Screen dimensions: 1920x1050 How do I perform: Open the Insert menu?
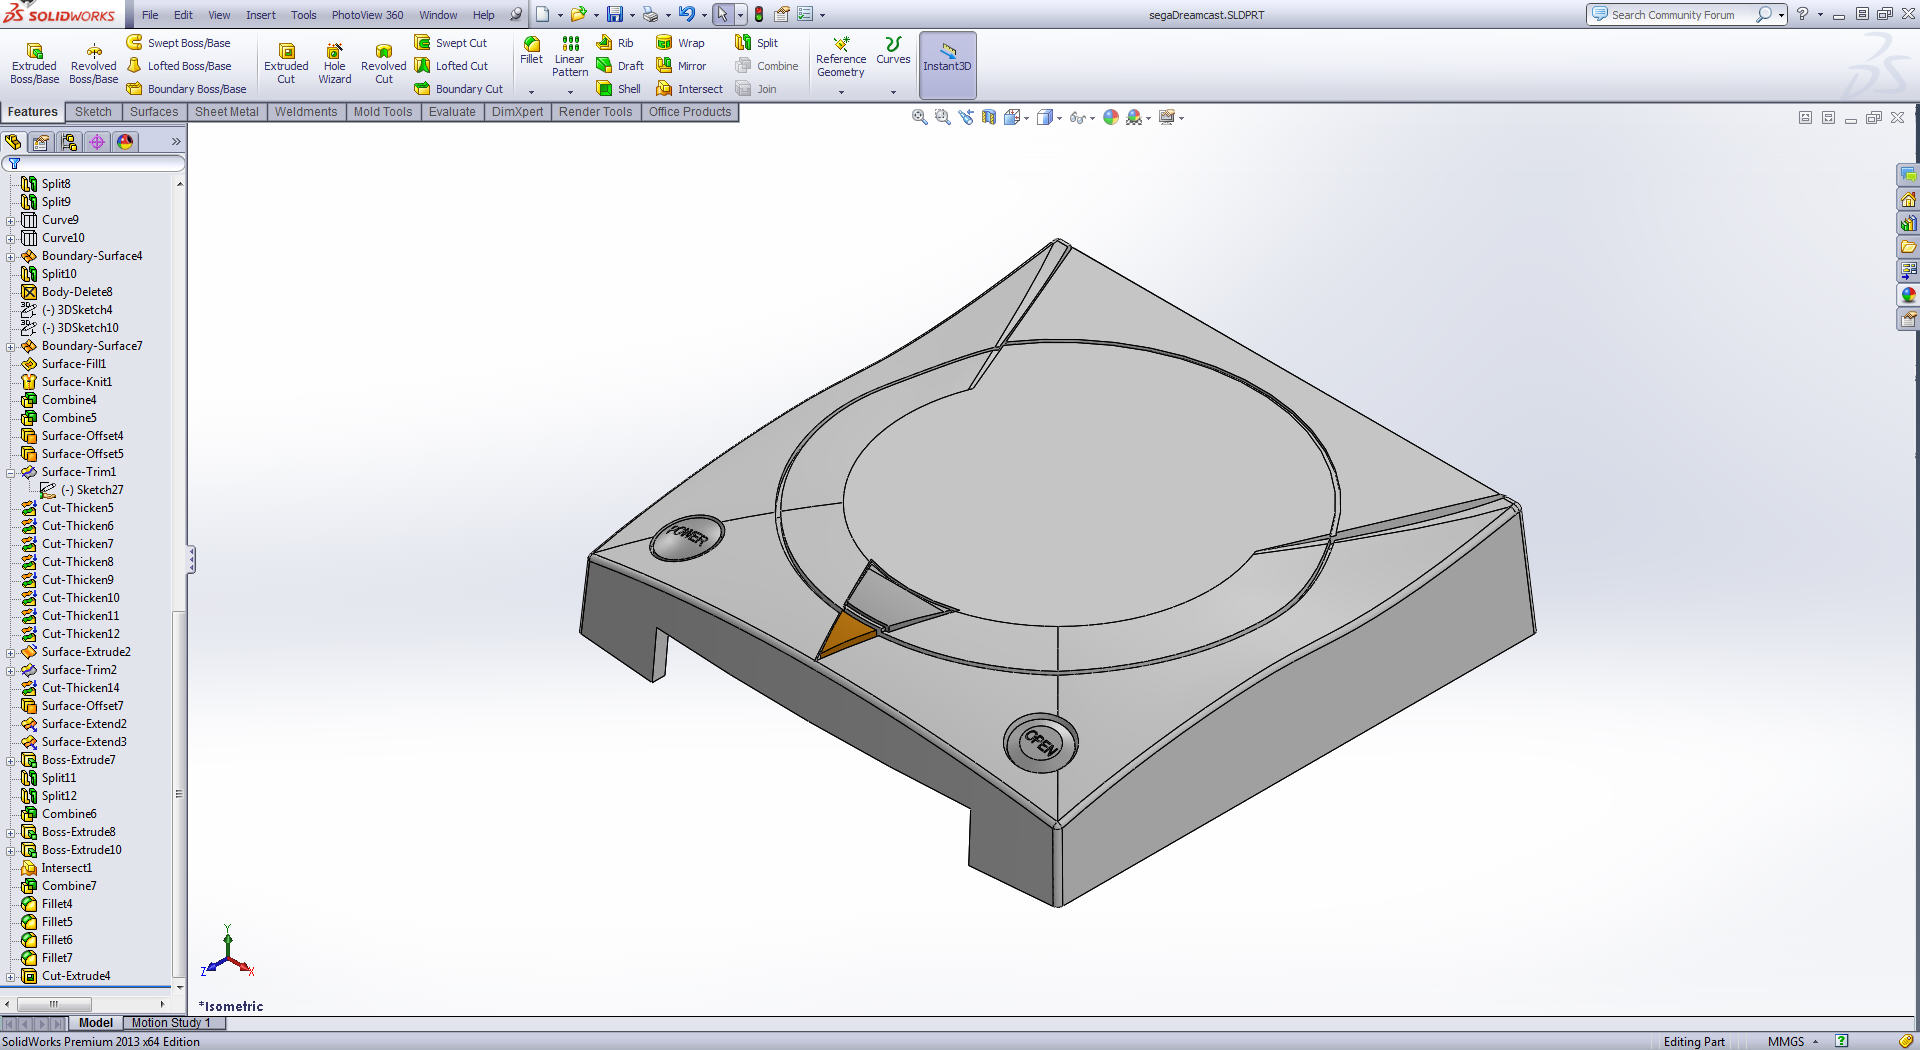tap(261, 15)
